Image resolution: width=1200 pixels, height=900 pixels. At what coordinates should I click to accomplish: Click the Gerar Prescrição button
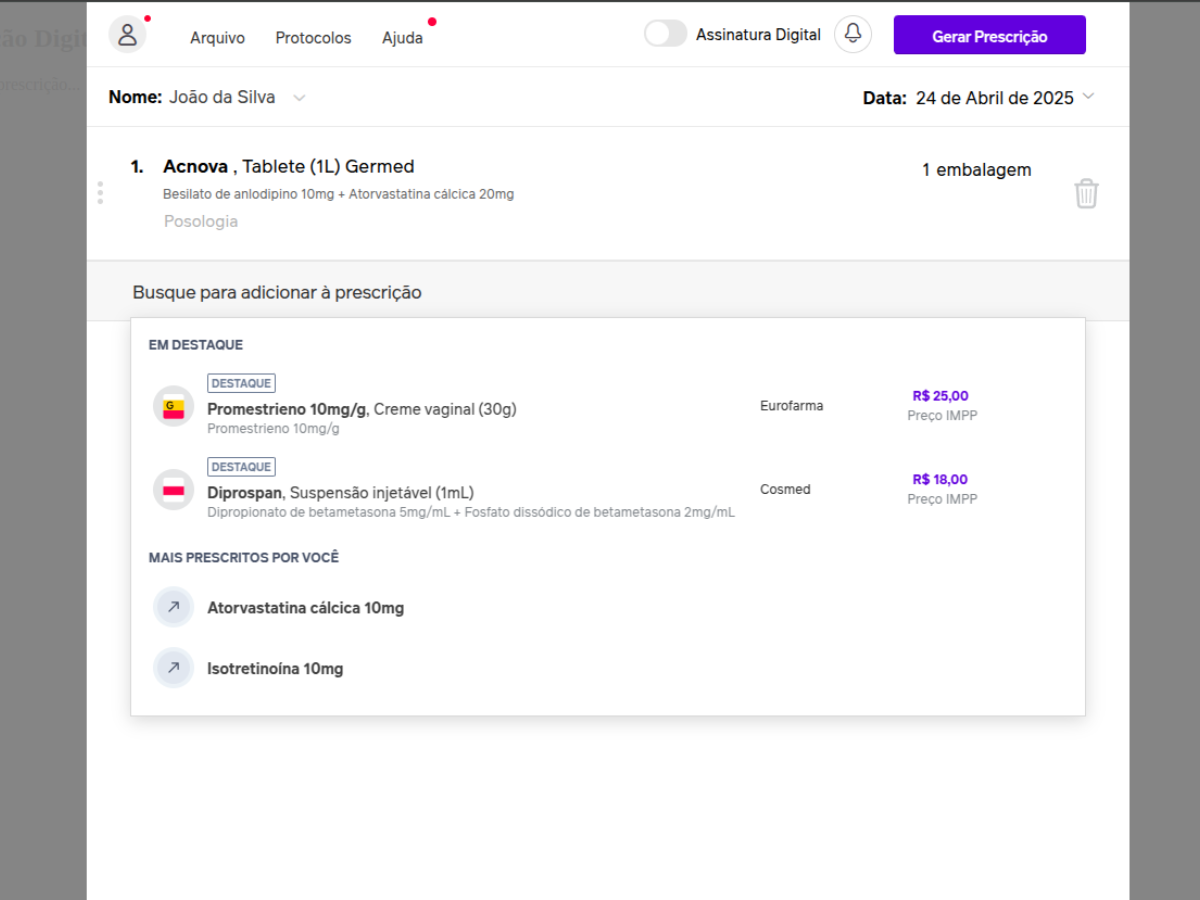coord(989,36)
